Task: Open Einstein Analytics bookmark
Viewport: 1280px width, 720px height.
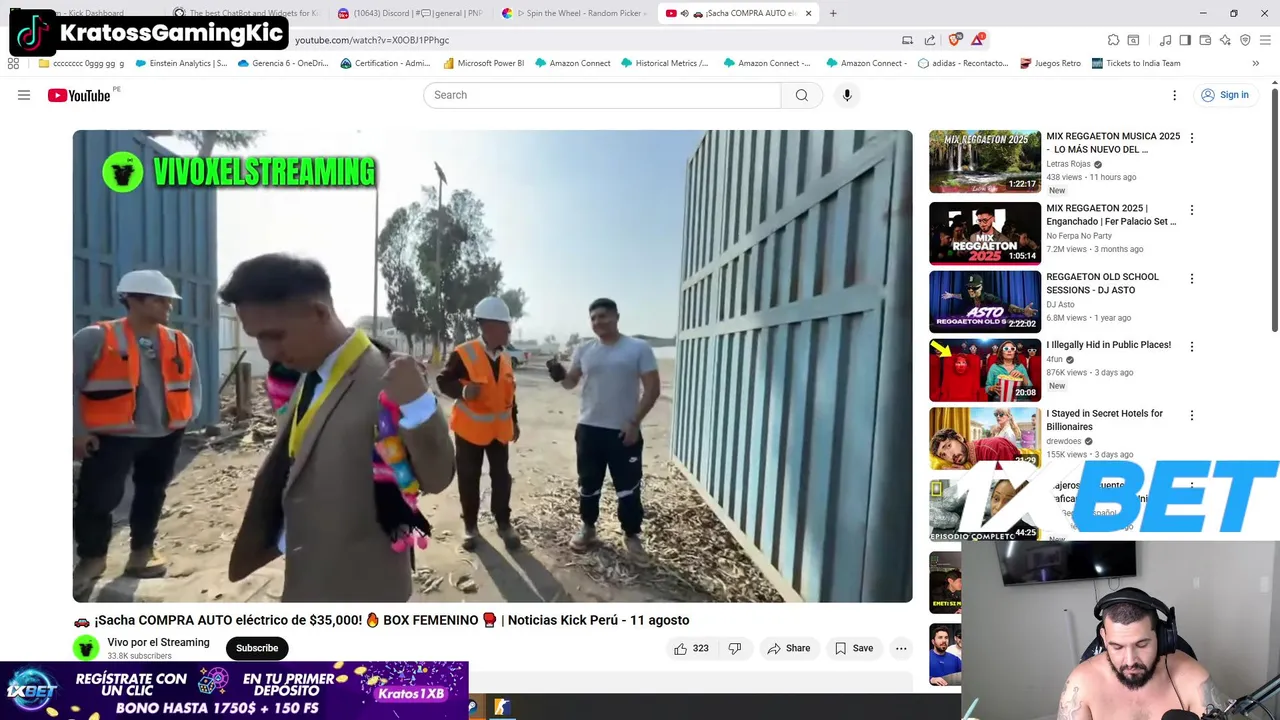Action: (181, 63)
